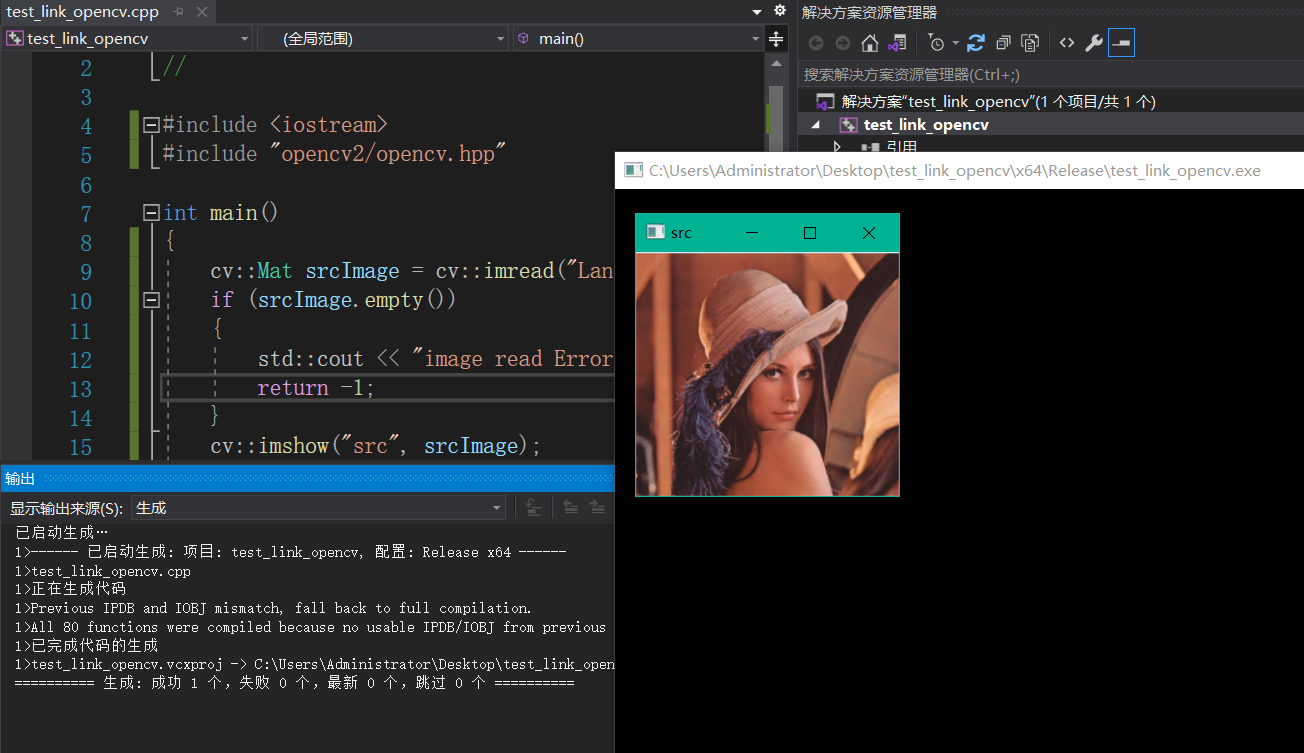Click the 输出 panel title bar
Image resolution: width=1304 pixels, height=753 pixels.
pos(306,479)
